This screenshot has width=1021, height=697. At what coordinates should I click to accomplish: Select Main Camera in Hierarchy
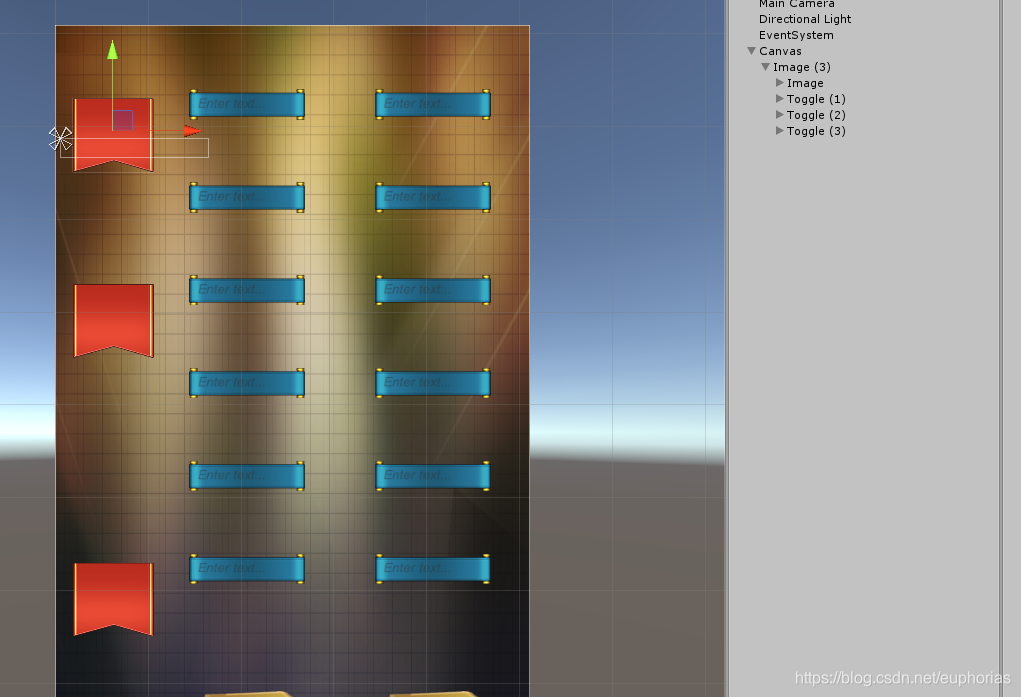(796, 4)
